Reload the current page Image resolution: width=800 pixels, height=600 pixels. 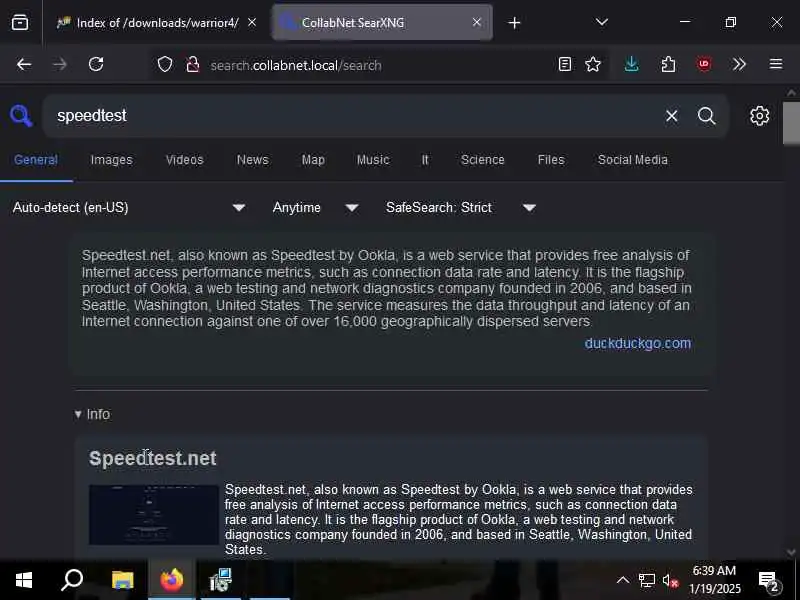(x=96, y=64)
